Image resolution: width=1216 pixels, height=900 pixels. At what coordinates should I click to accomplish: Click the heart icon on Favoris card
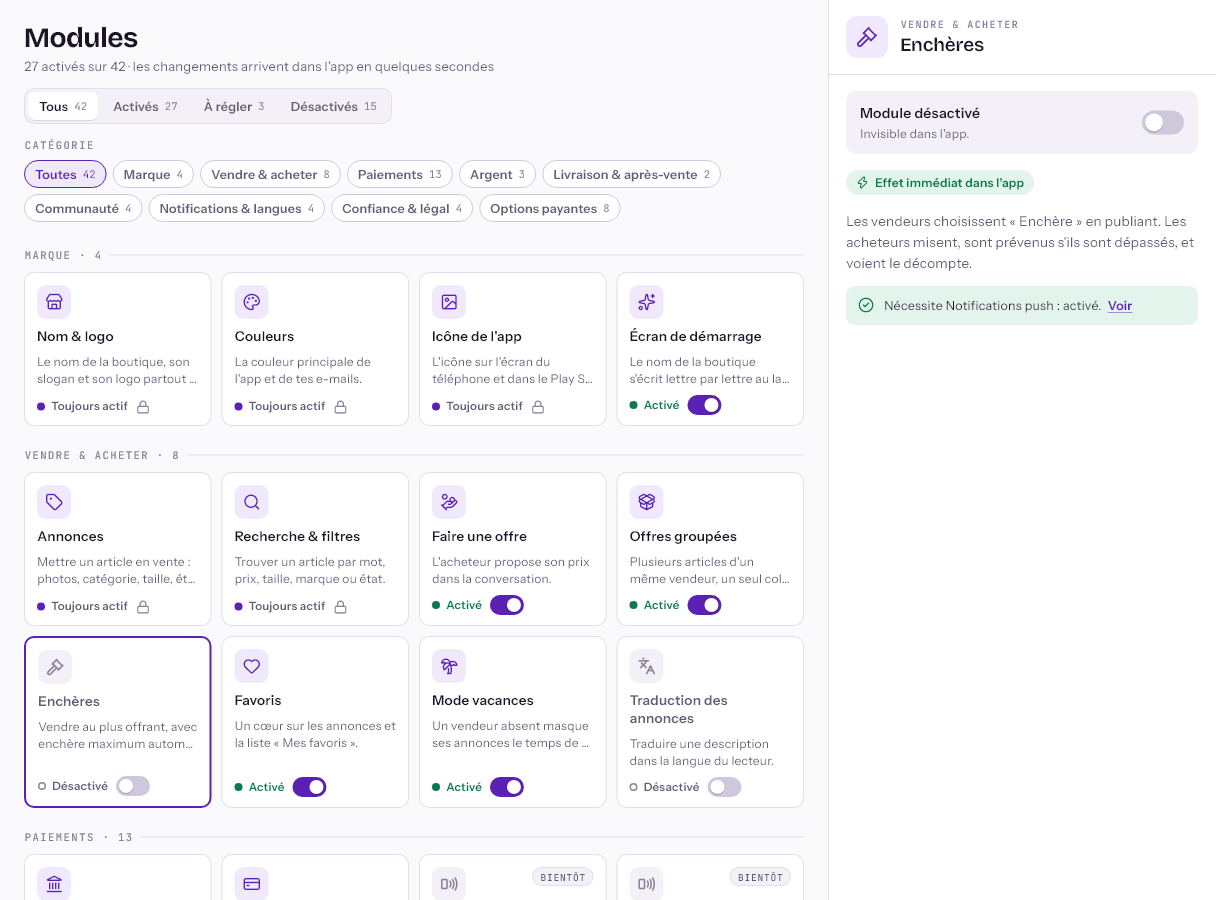(x=252, y=666)
